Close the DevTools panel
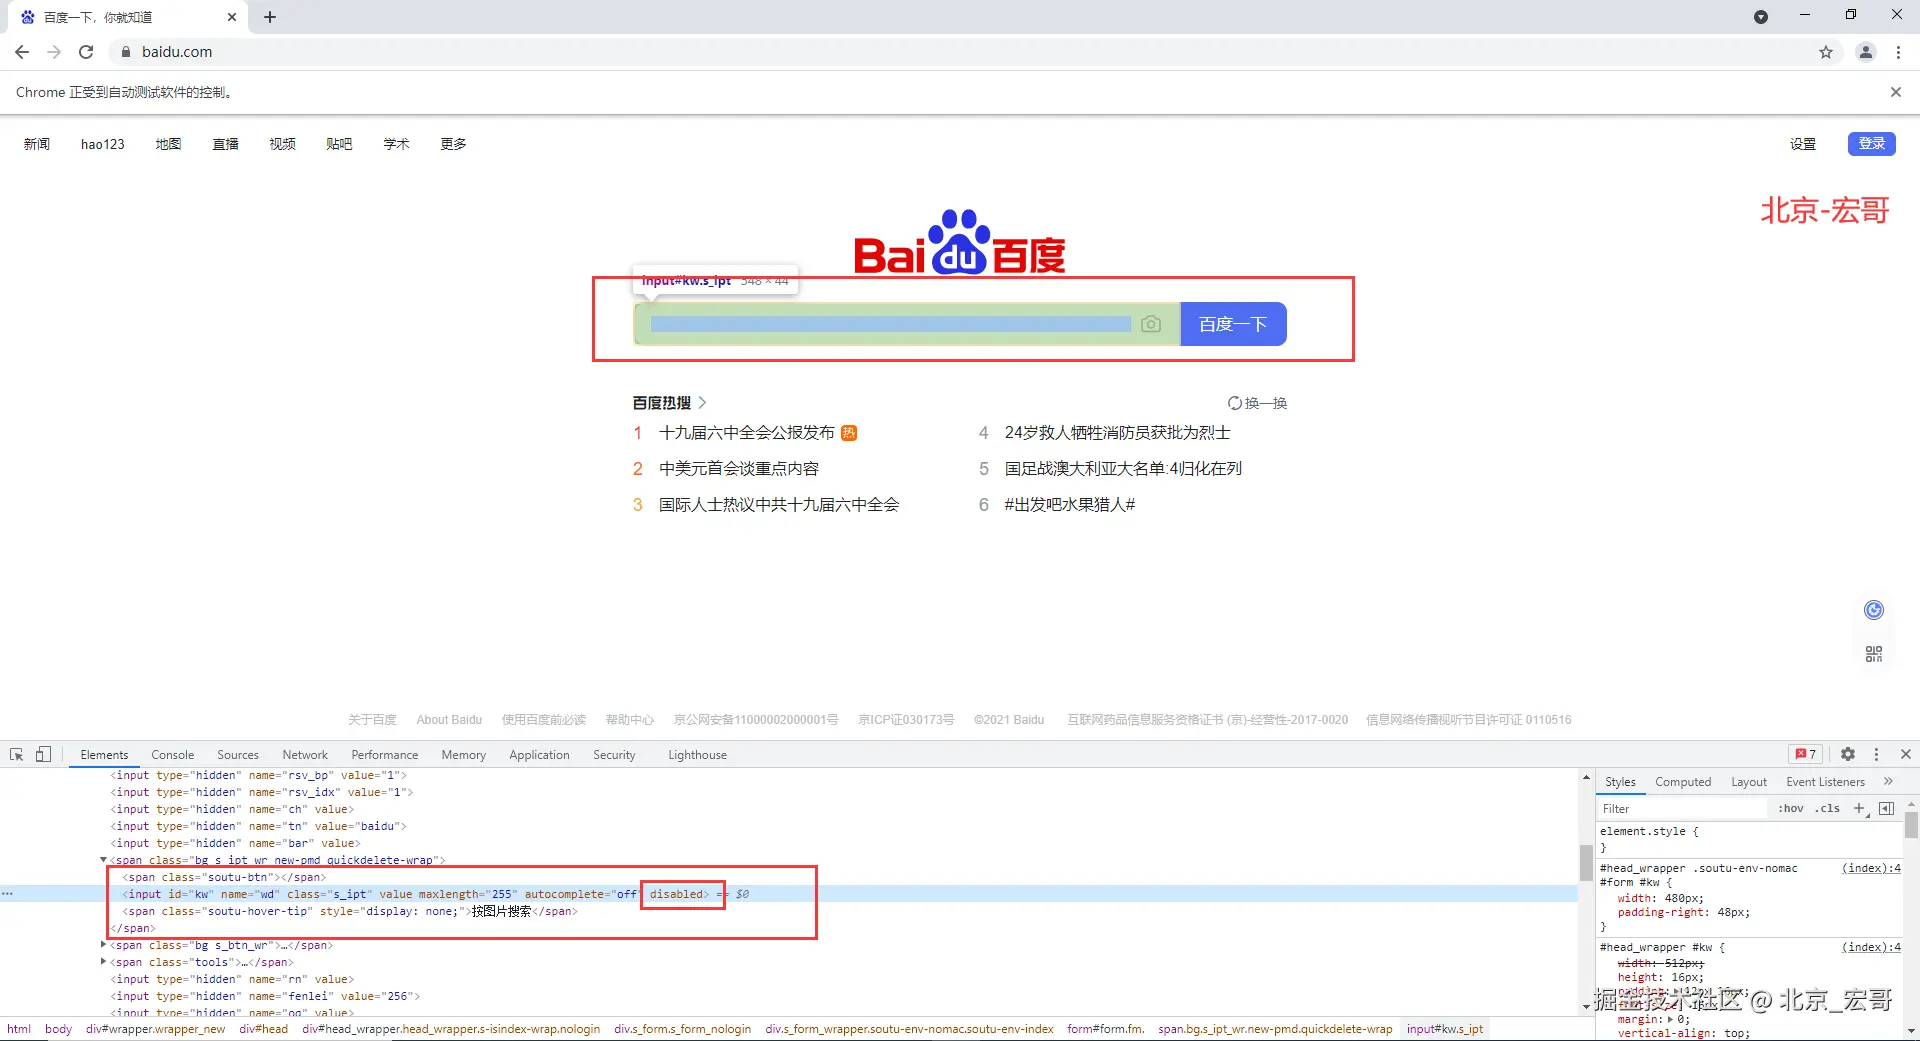The image size is (1920, 1041). [x=1906, y=755]
